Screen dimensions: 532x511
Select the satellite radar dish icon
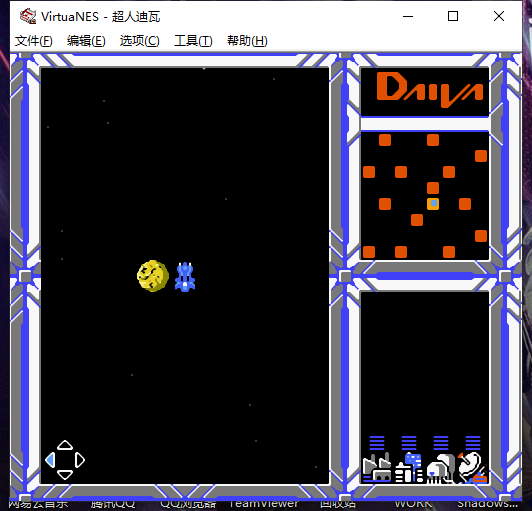[473, 468]
